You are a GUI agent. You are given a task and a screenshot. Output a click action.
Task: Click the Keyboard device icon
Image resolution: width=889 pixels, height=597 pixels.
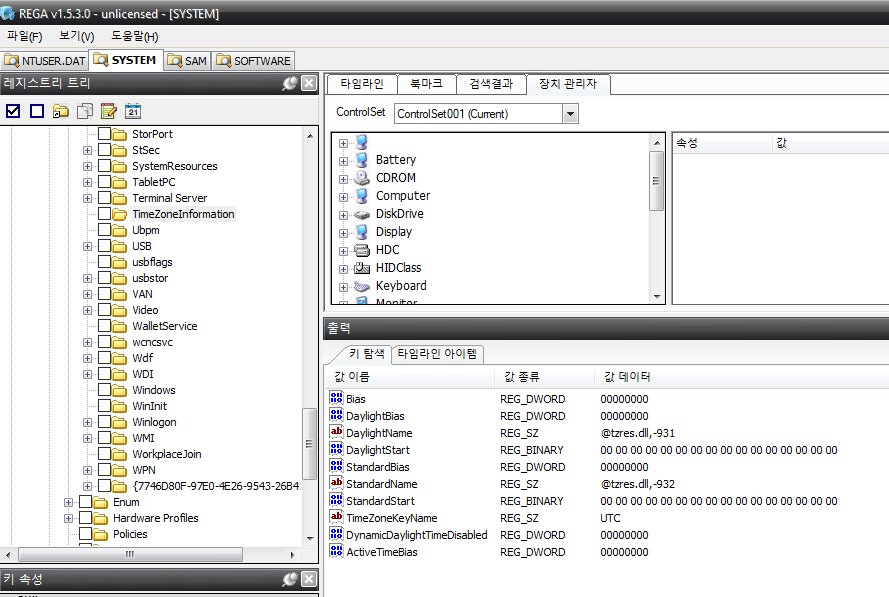[362, 286]
